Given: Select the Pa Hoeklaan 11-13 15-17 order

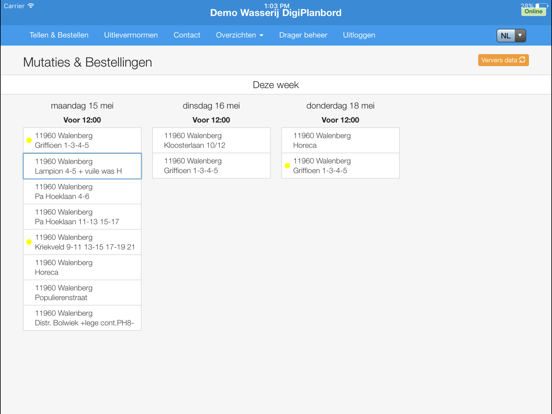Looking at the screenshot, I should click(82, 217).
